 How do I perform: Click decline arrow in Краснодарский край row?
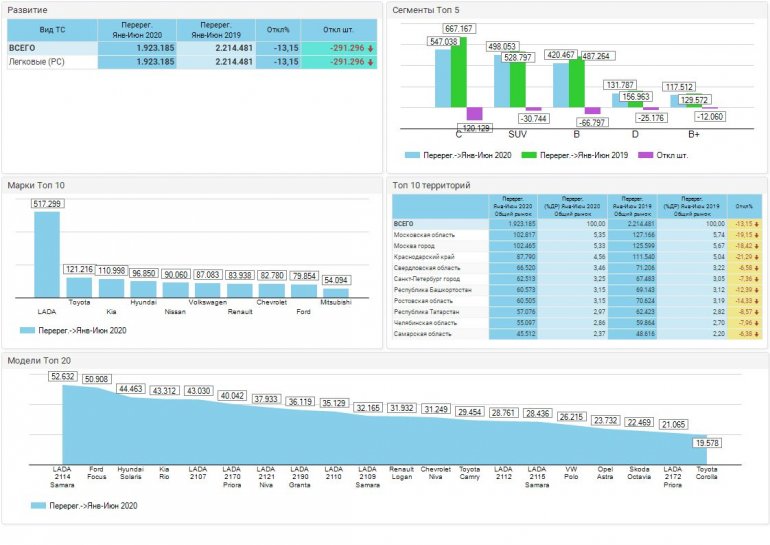click(756, 255)
